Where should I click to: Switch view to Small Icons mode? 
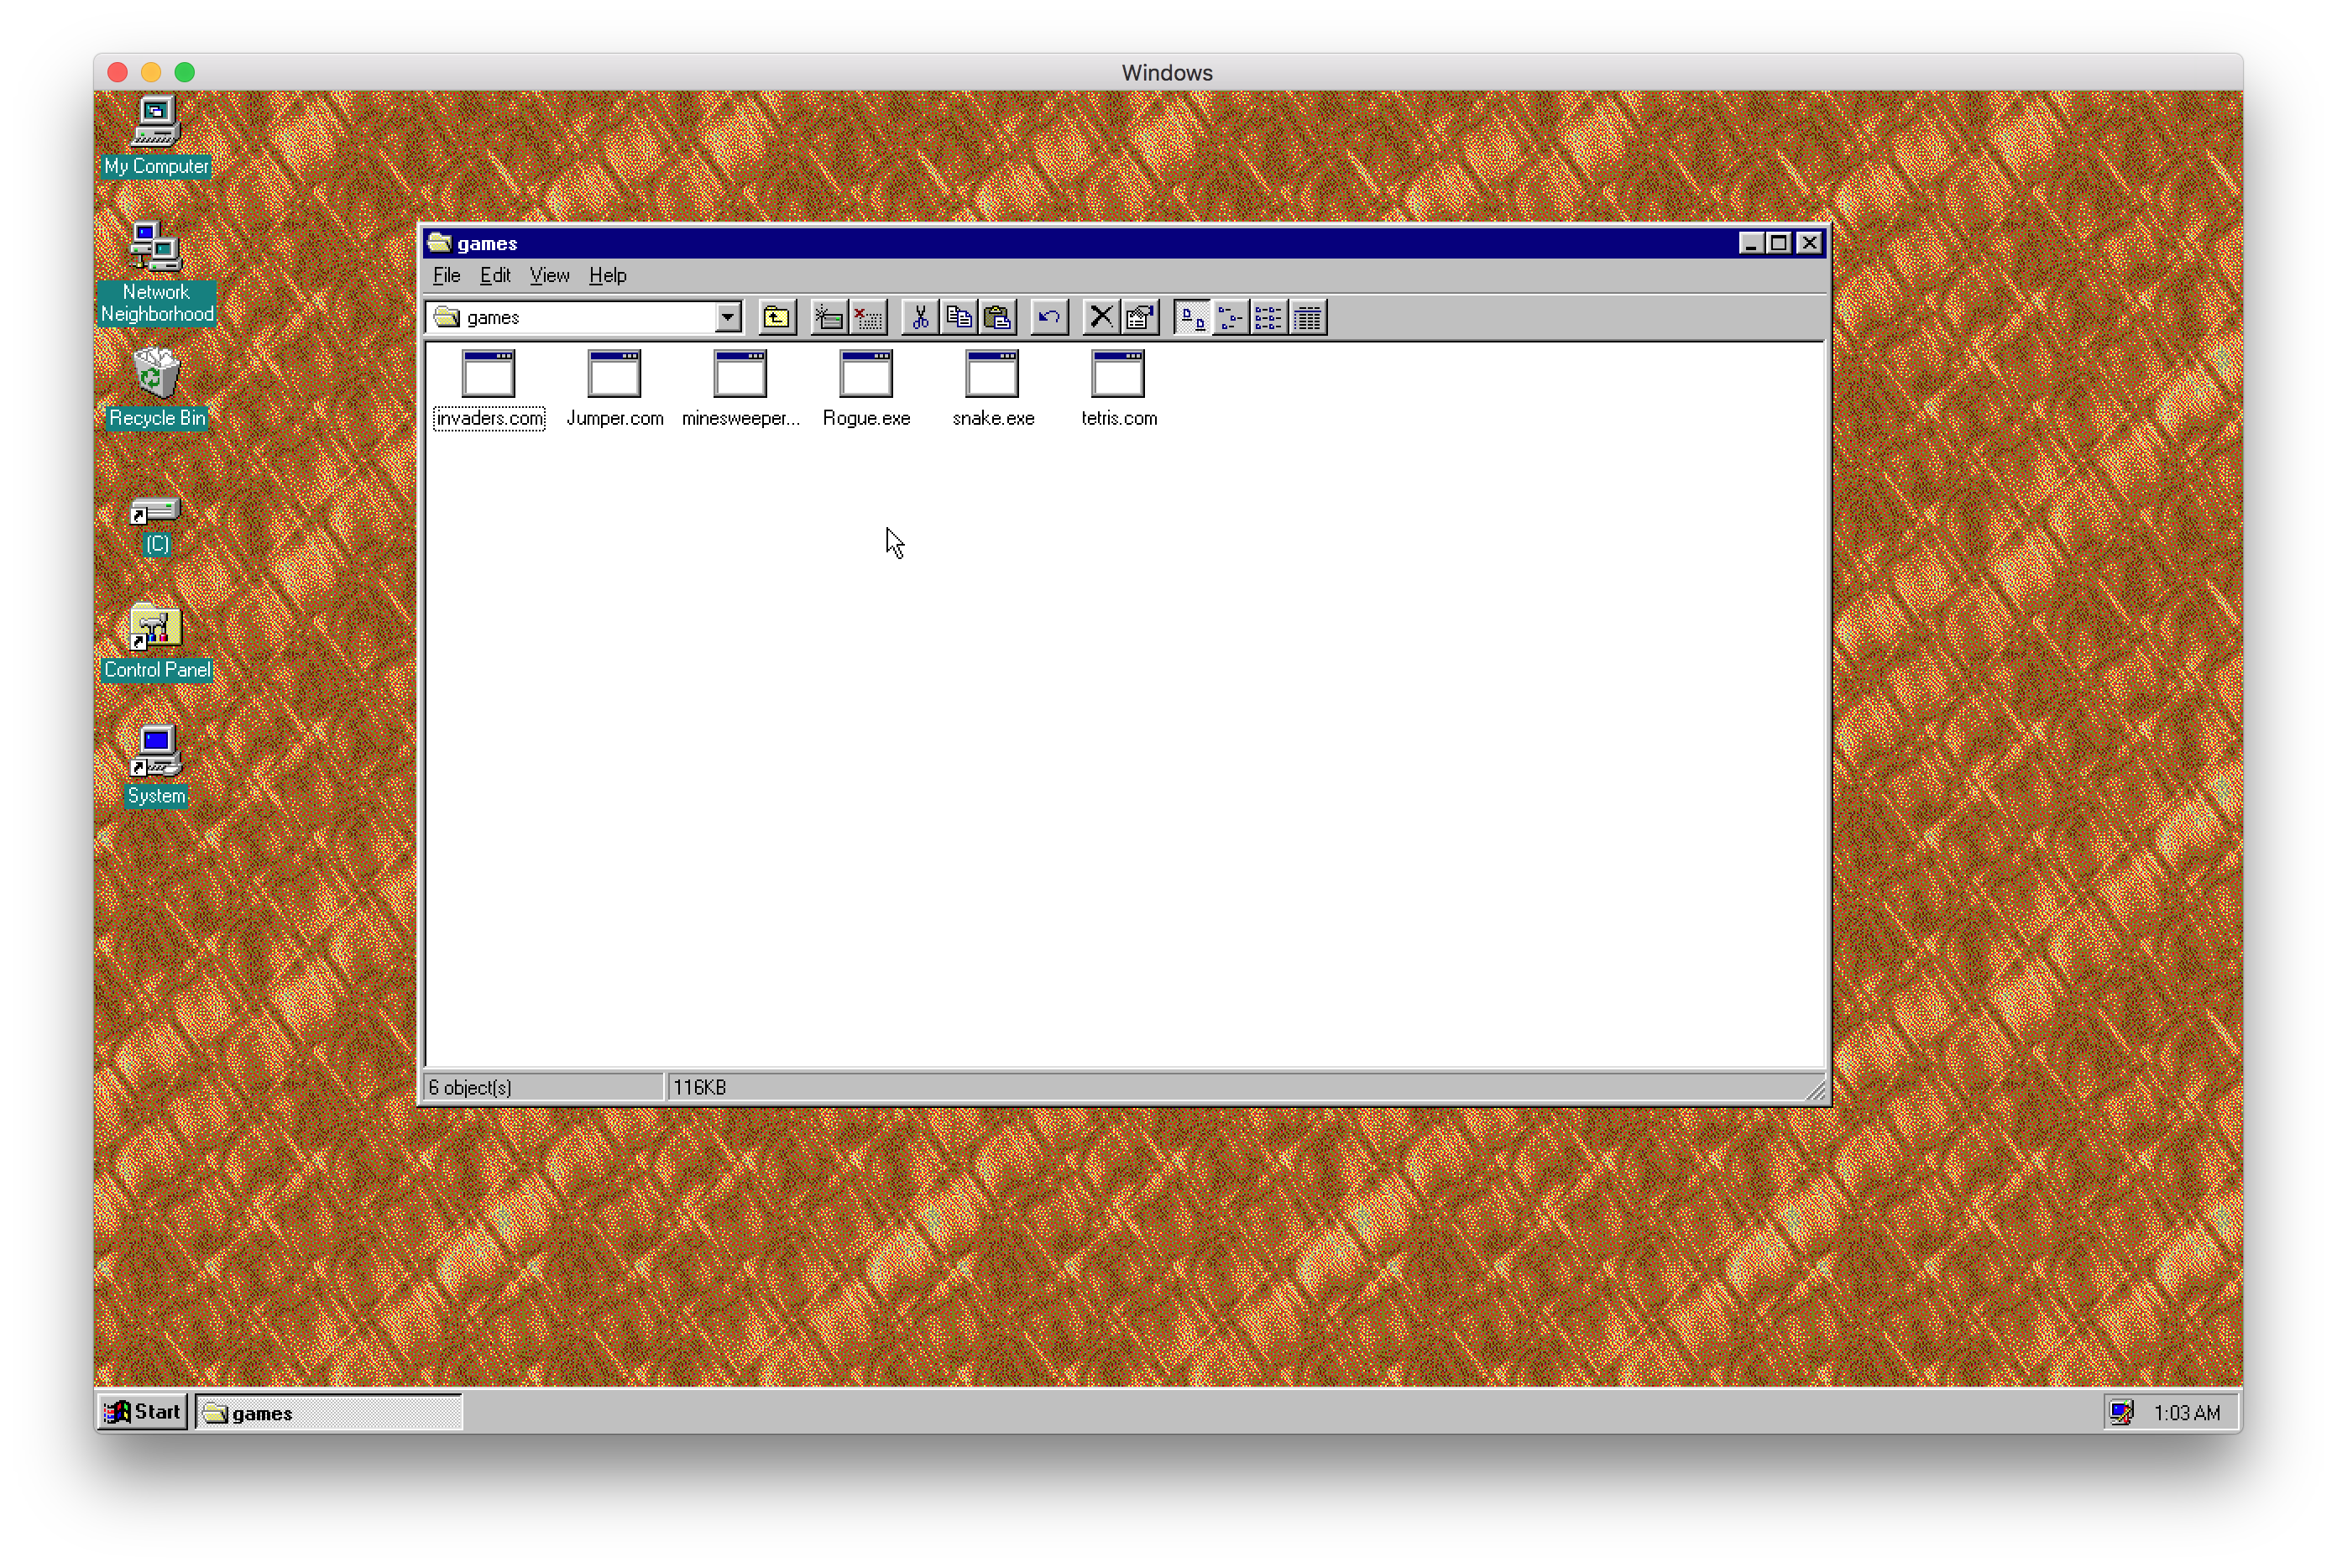(1230, 317)
